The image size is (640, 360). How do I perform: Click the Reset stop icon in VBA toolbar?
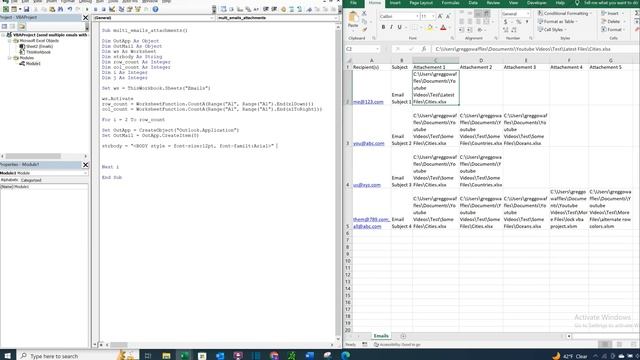coord(104,9)
